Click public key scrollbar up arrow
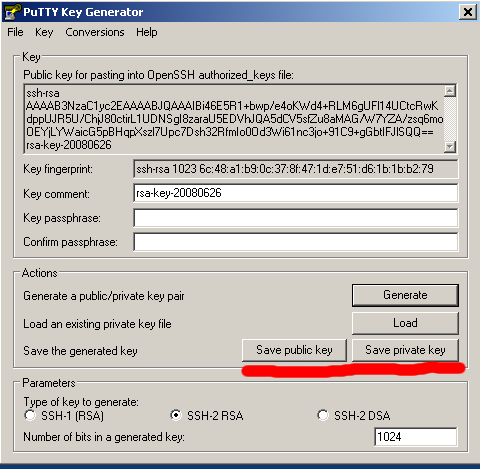Screen dimensions: 480x469 [450, 91]
